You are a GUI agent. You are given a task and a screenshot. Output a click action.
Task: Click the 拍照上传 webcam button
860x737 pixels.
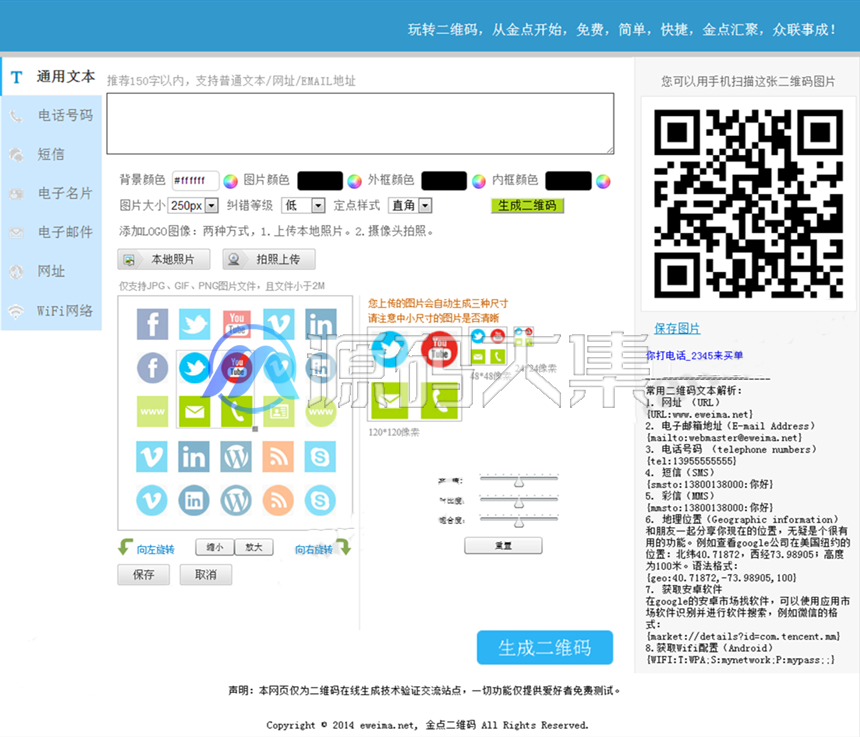[x=269, y=259]
